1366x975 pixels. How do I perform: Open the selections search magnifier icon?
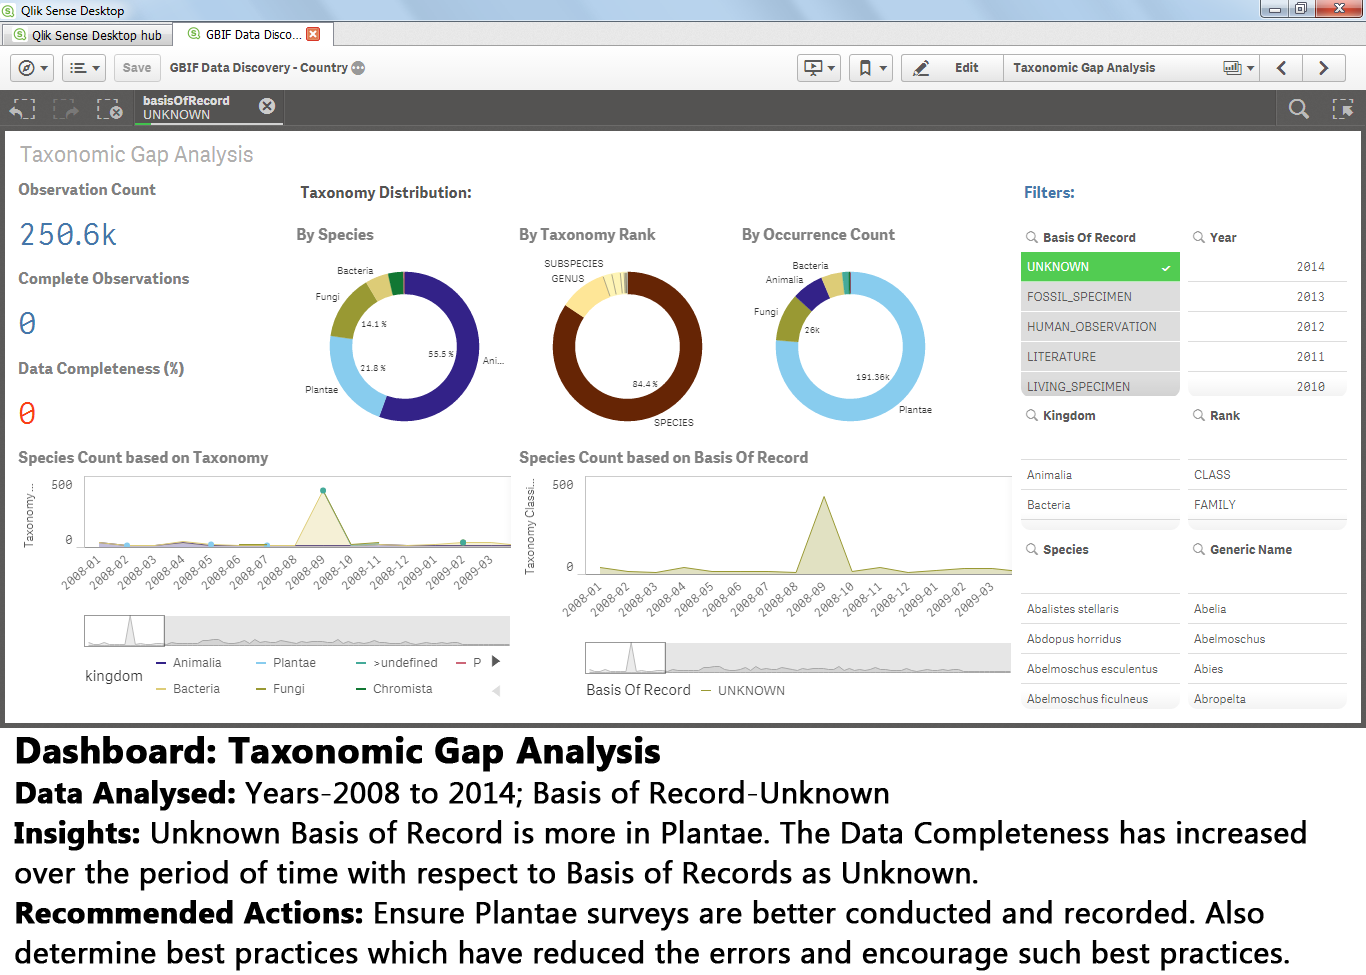pos(1298,109)
